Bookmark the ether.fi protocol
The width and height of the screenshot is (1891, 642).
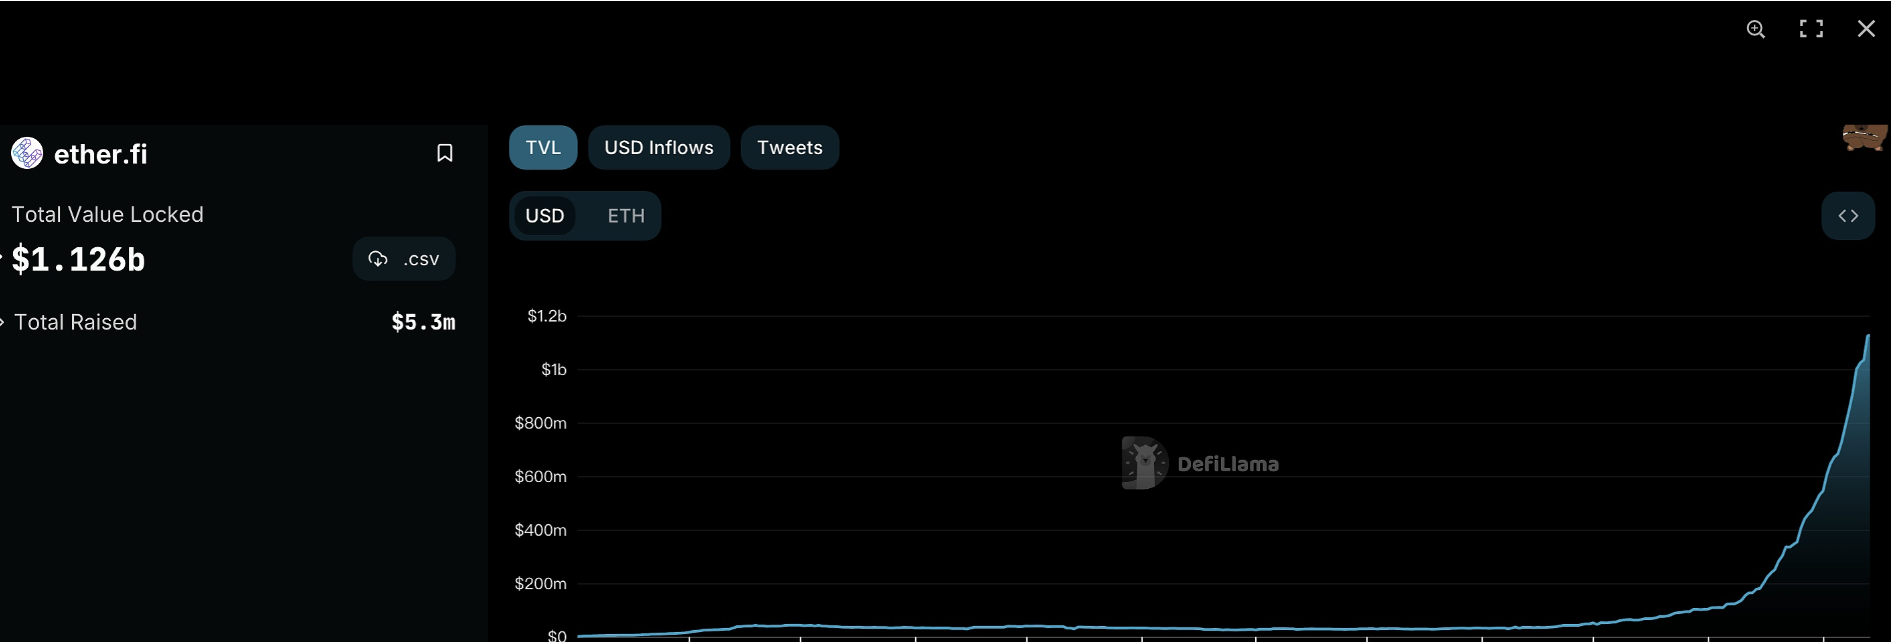pos(445,153)
